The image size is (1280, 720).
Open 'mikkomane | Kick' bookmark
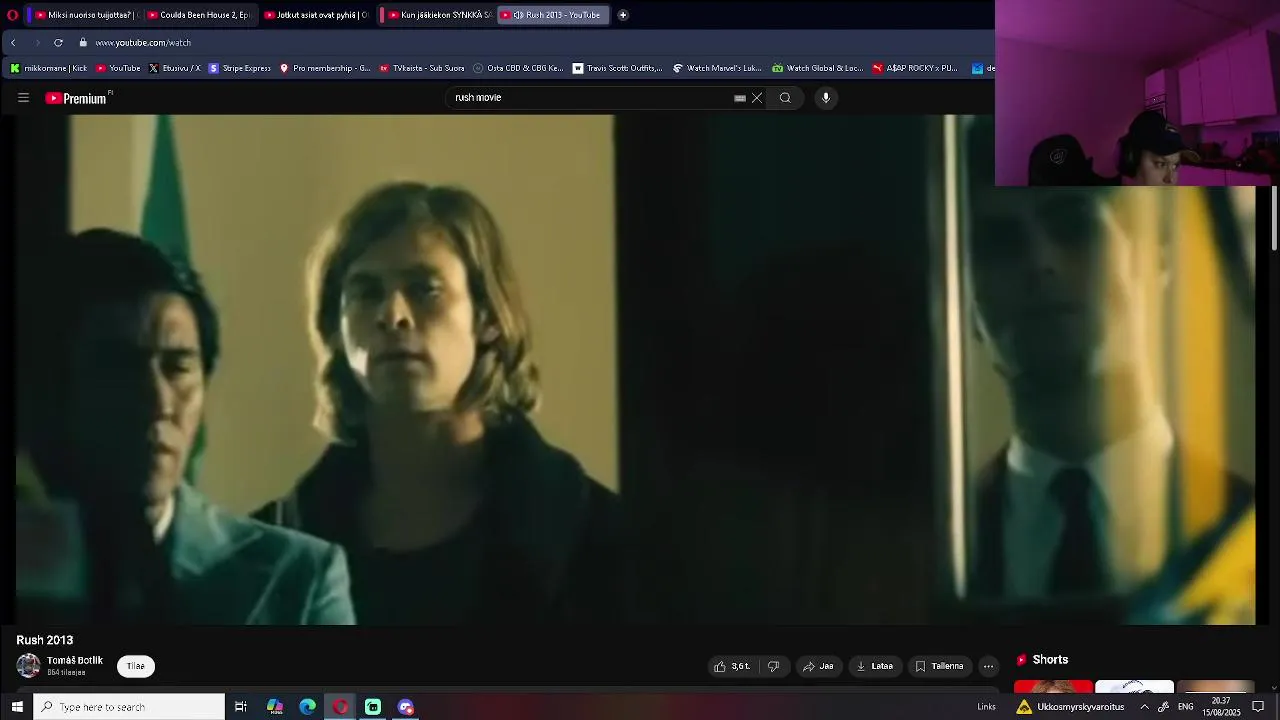tap(49, 68)
